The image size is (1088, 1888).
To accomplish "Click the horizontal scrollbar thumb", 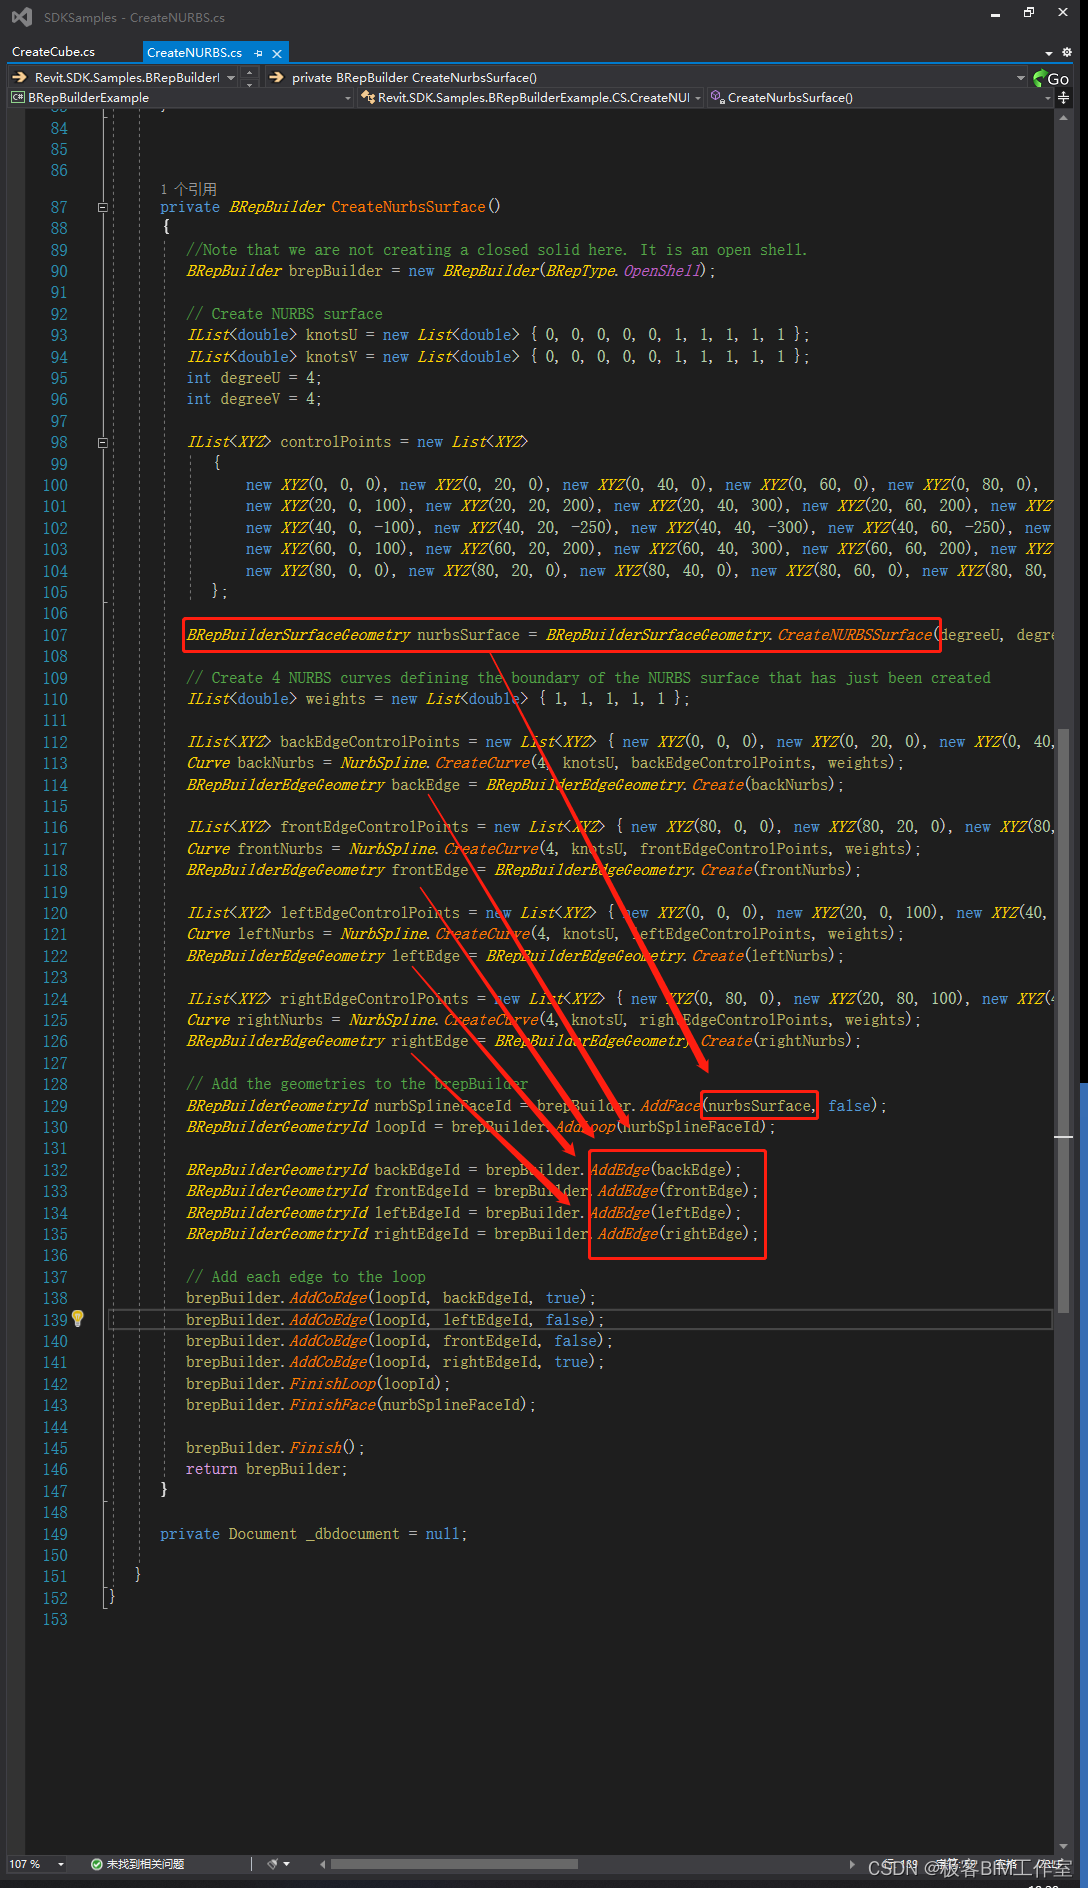I will [454, 1864].
